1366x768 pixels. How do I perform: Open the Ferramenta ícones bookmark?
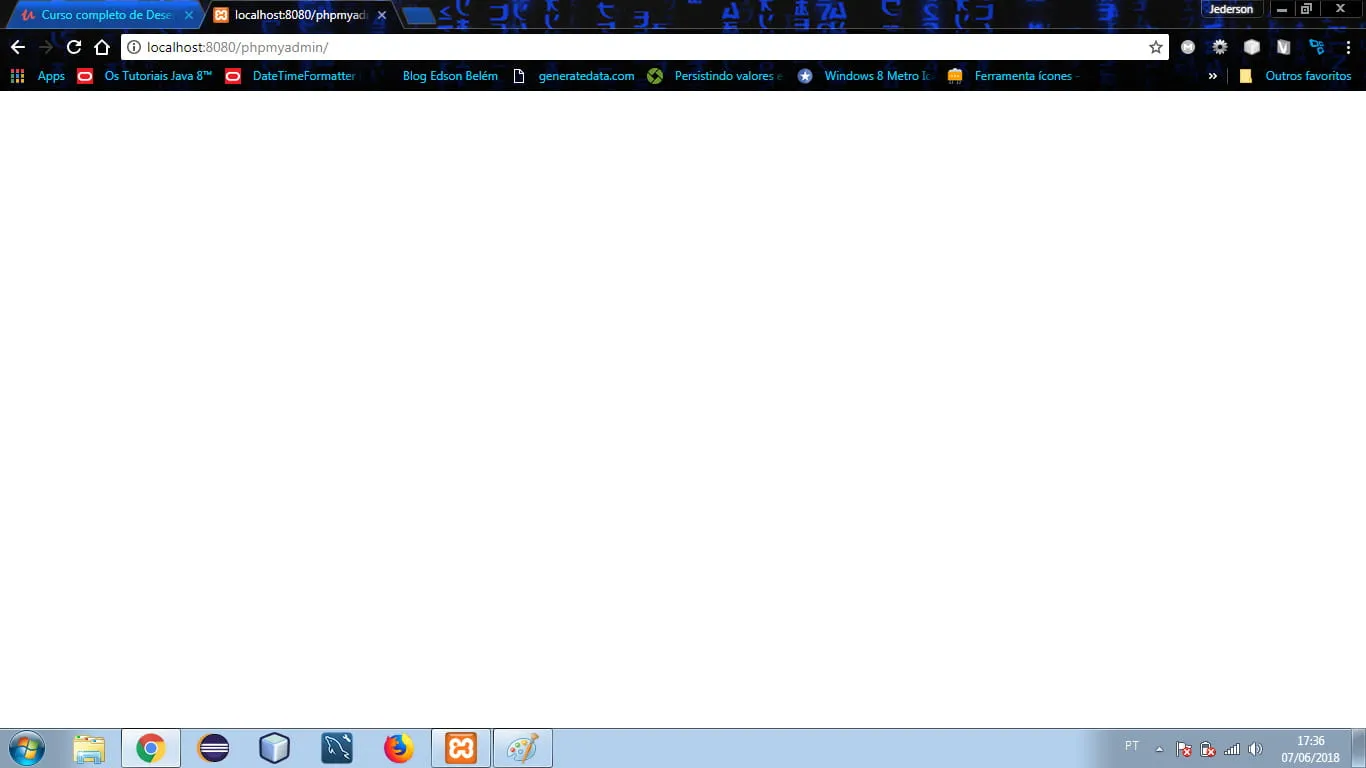[x=1013, y=76]
